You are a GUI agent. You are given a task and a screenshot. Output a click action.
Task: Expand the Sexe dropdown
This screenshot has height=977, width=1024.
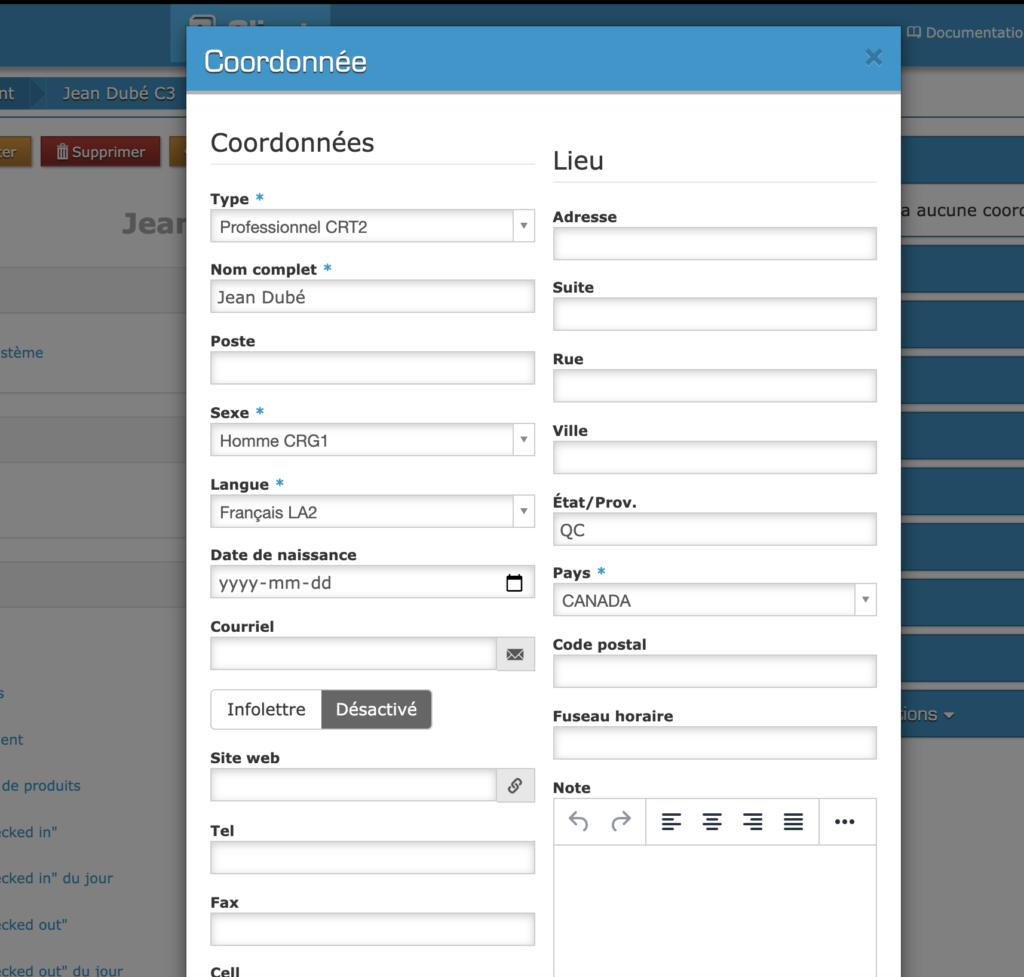tap(372, 441)
